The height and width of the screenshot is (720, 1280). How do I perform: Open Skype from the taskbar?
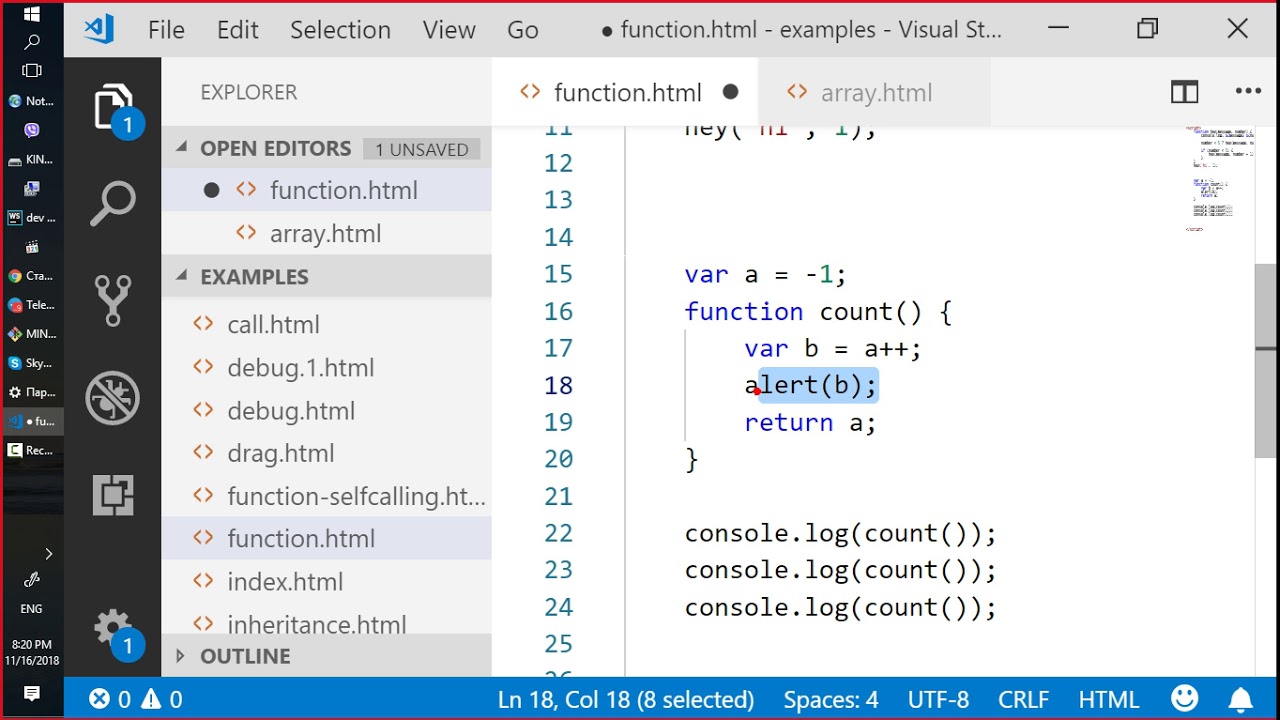[31, 363]
